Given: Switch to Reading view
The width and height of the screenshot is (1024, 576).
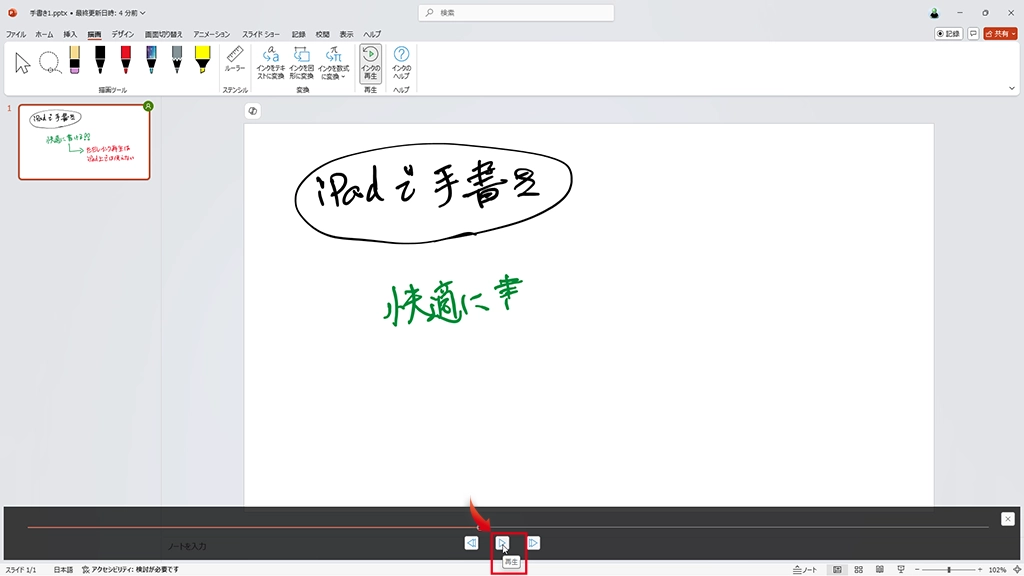Looking at the screenshot, I should (x=880, y=569).
